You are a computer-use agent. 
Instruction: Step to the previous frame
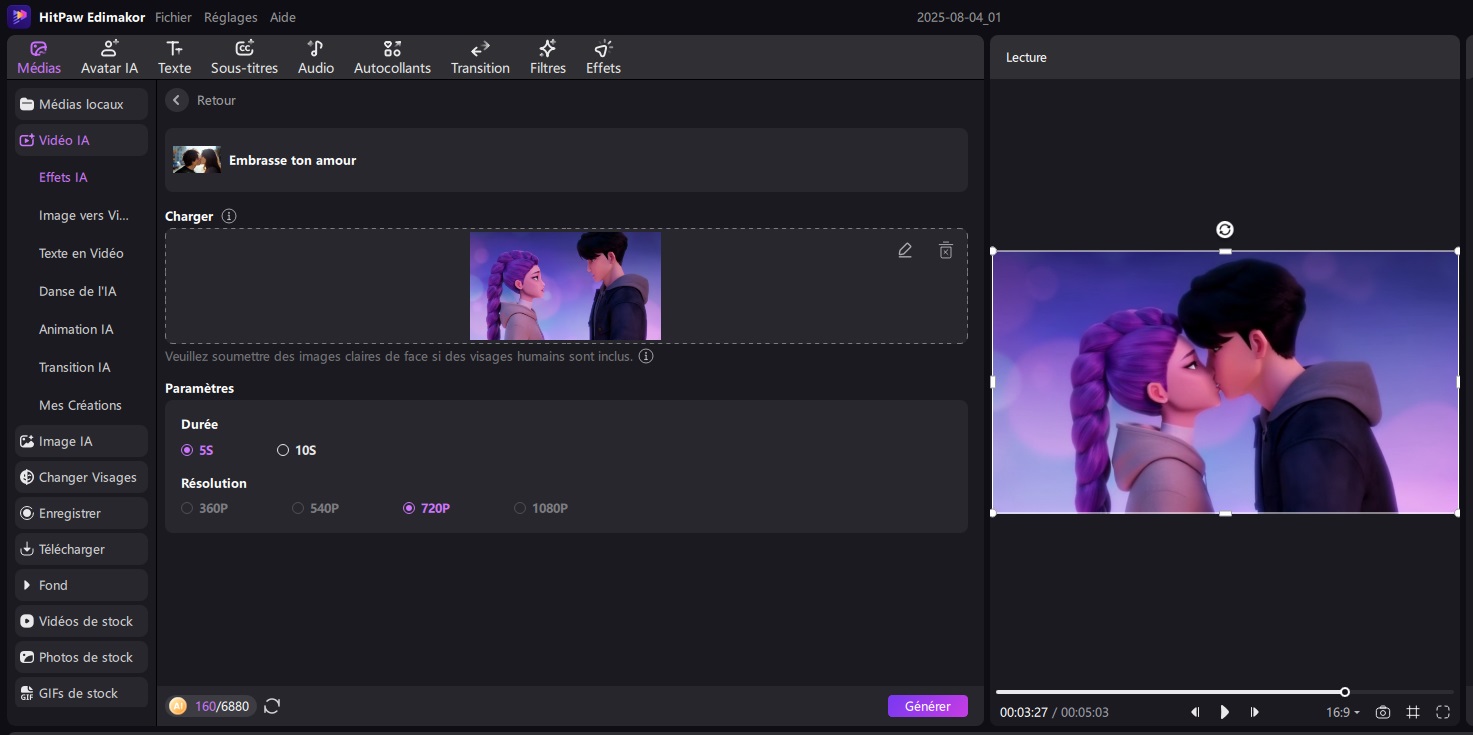pos(1195,712)
